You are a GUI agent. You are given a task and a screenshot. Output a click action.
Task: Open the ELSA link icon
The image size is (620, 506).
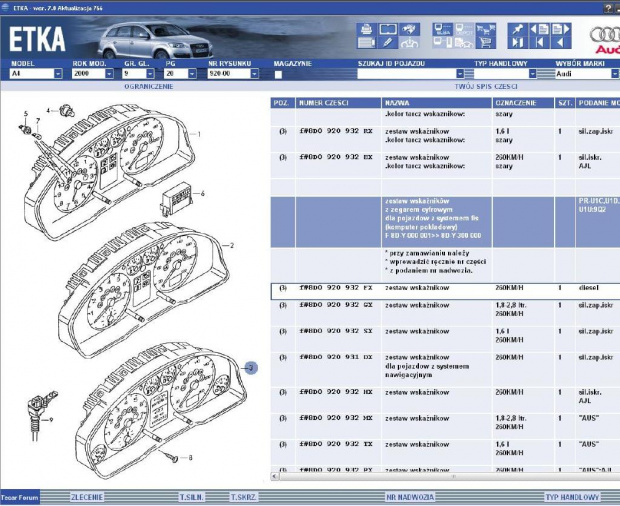click(442, 29)
